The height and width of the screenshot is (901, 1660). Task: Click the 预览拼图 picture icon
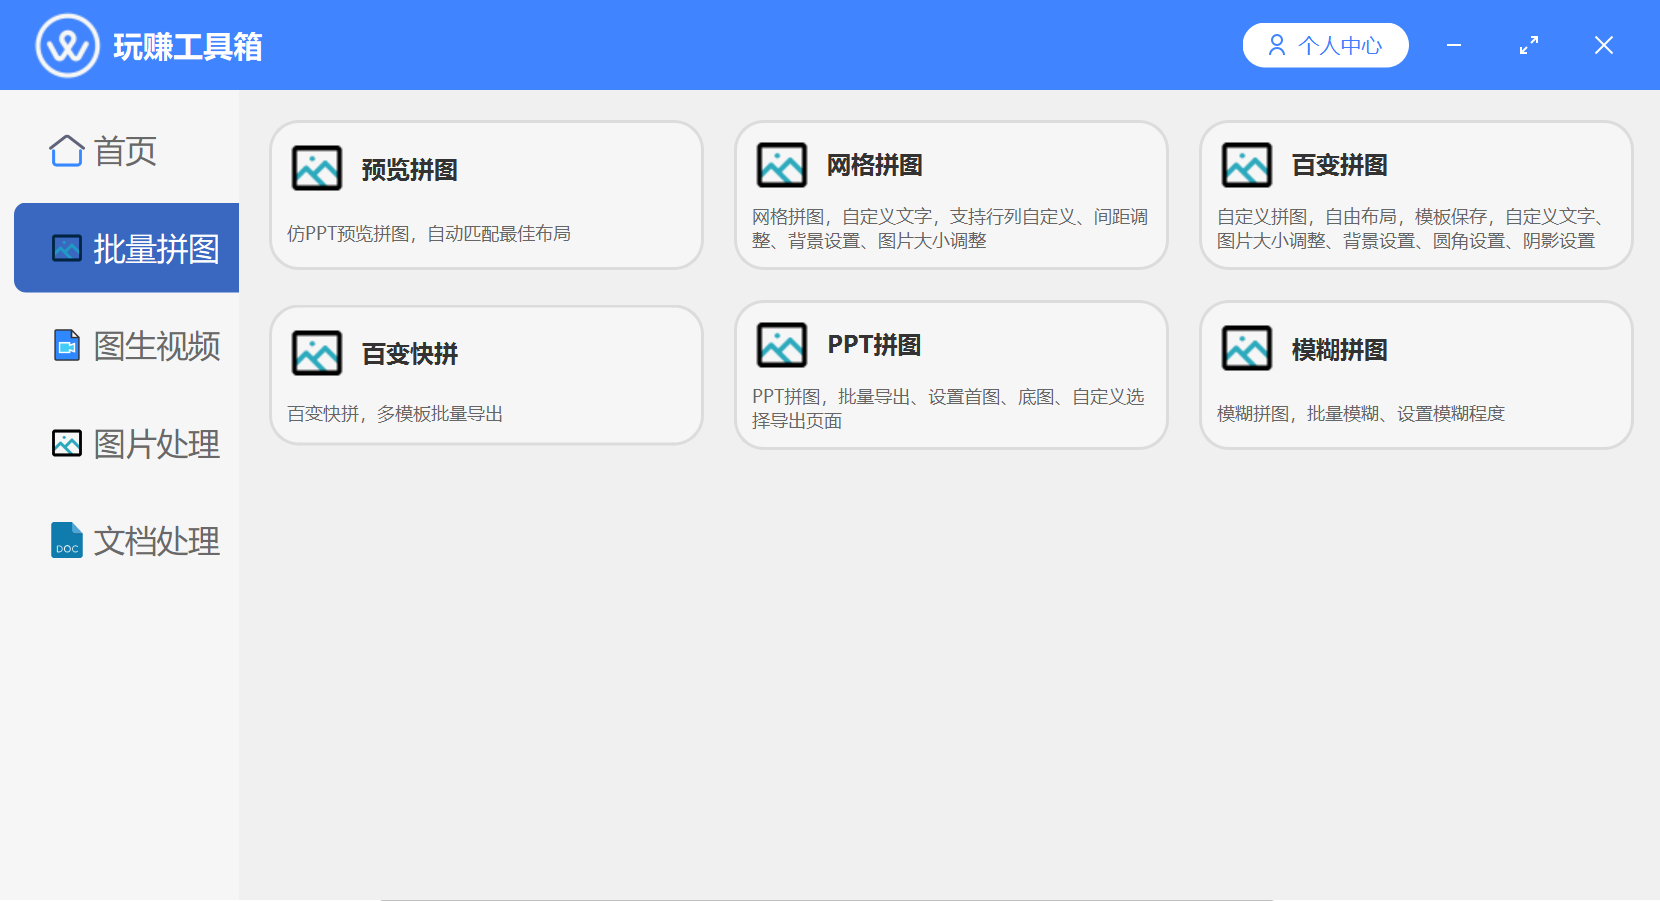(x=317, y=168)
